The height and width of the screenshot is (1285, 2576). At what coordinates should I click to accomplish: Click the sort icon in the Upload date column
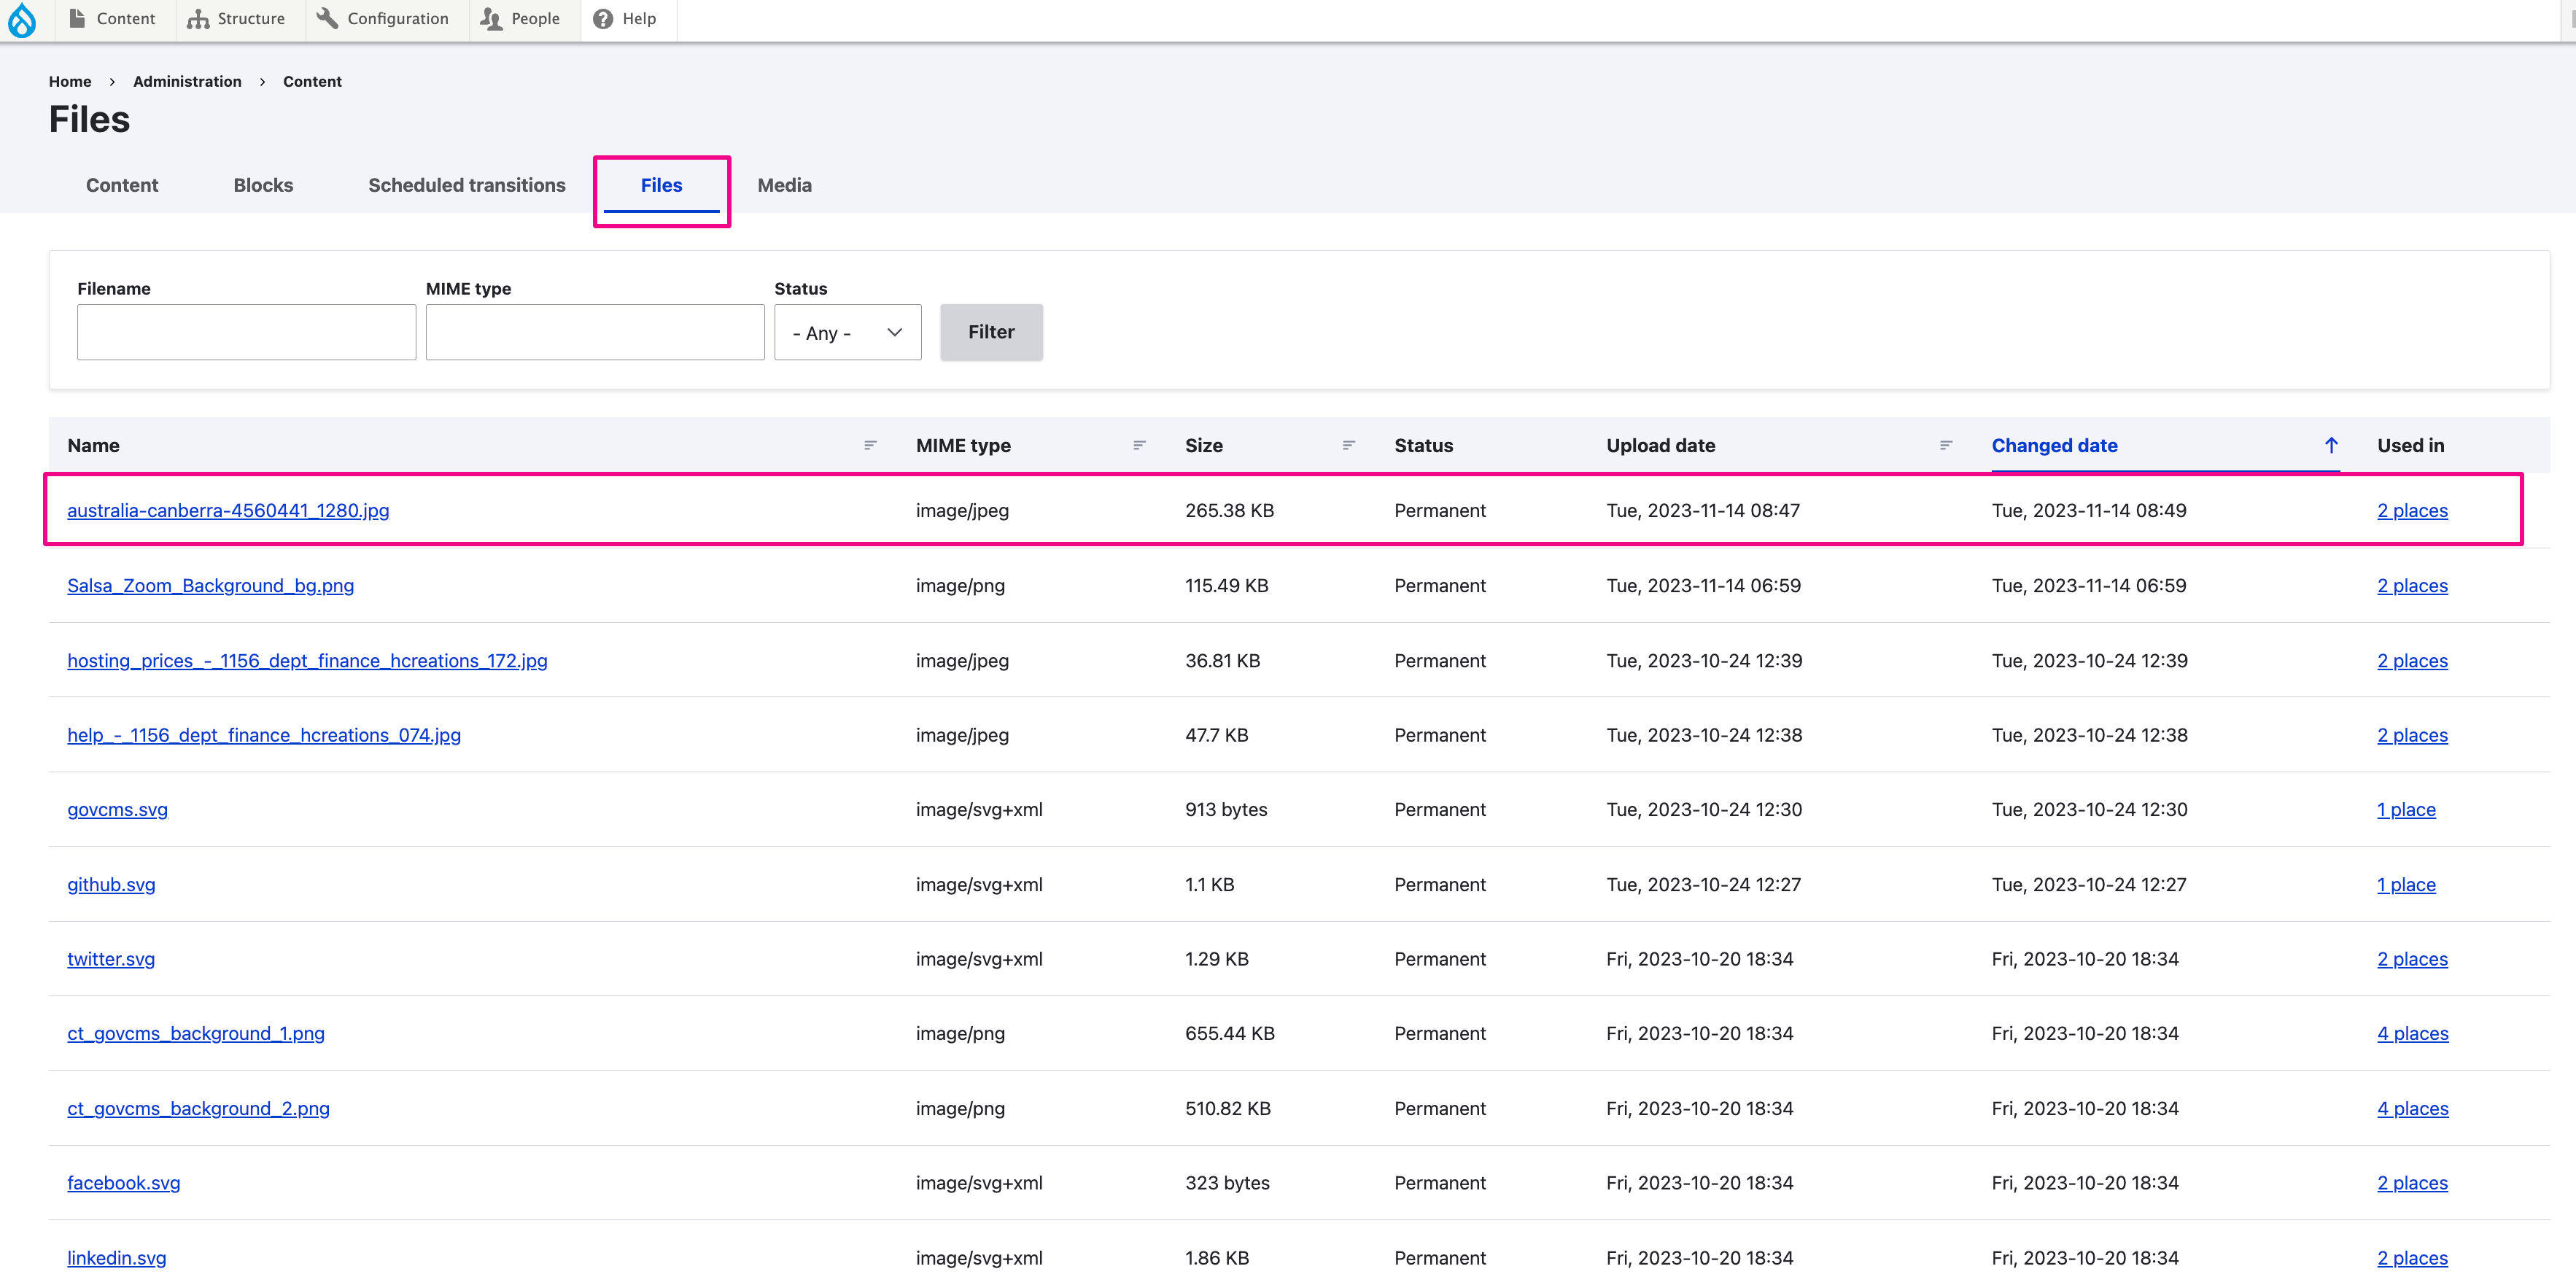pyautogui.click(x=1945, y=446)
